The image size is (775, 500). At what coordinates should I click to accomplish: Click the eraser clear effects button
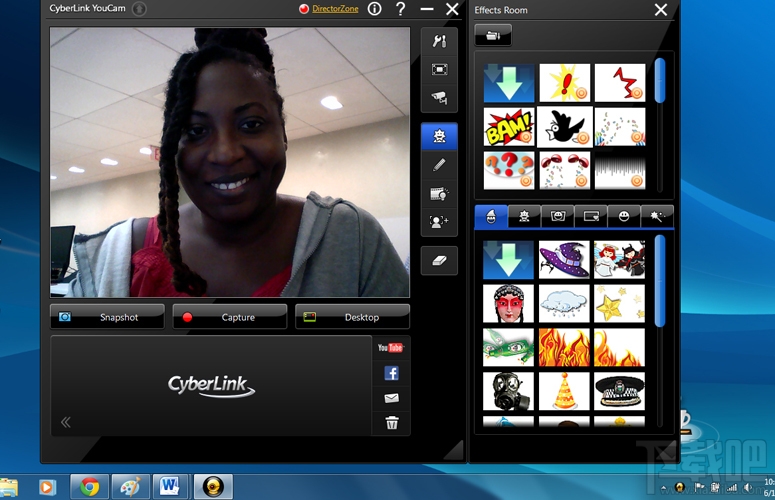pyautogui.click(x=439, y=260)
